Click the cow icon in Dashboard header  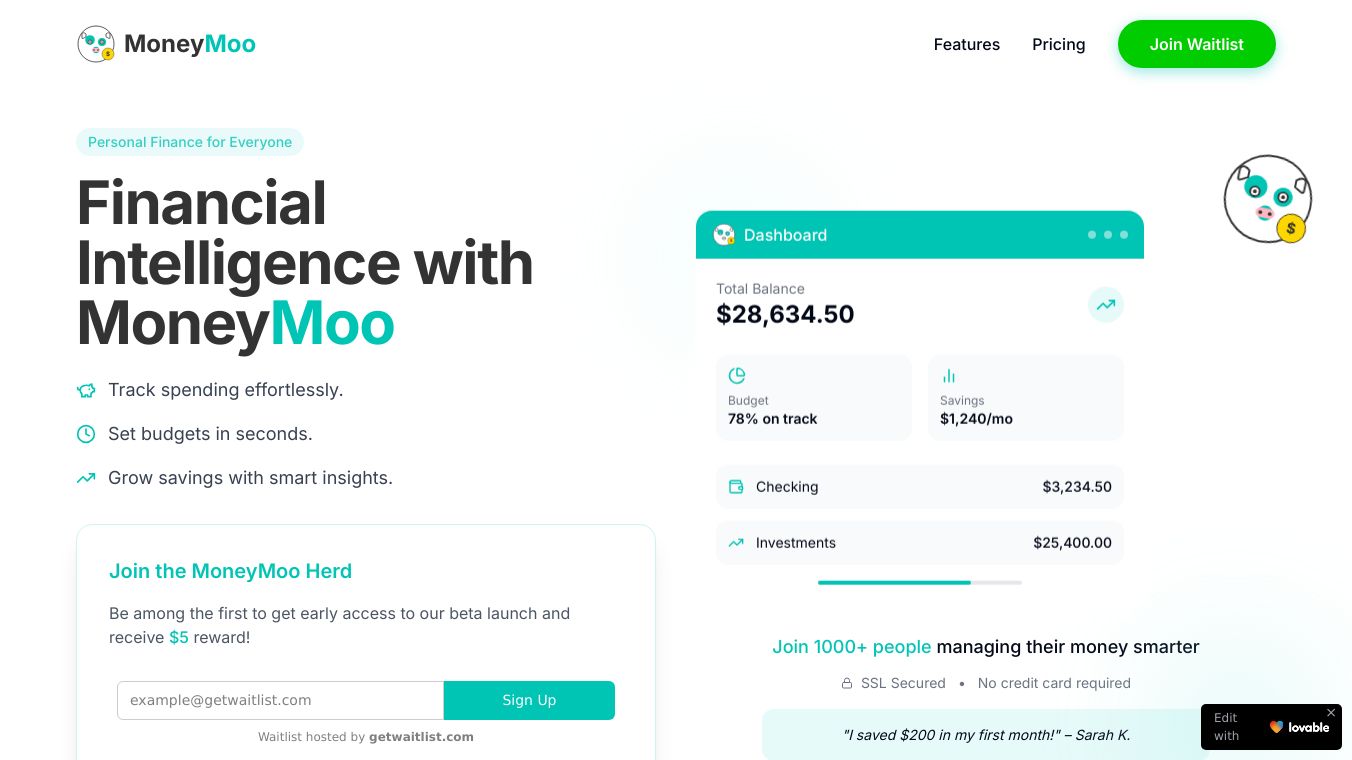click(x=724, y=235)
